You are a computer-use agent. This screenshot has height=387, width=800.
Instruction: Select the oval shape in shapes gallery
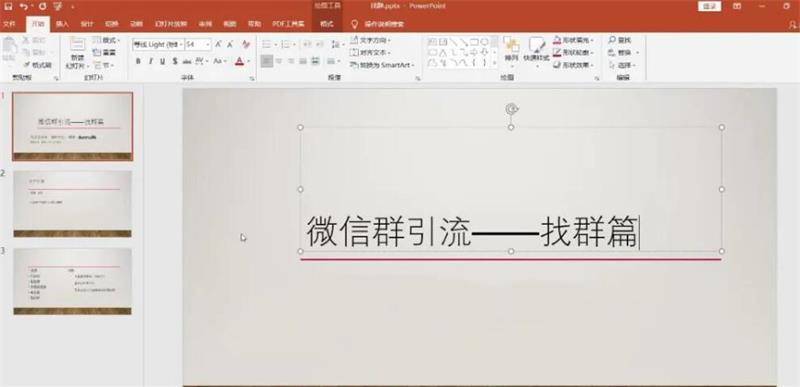click(484, 42)
